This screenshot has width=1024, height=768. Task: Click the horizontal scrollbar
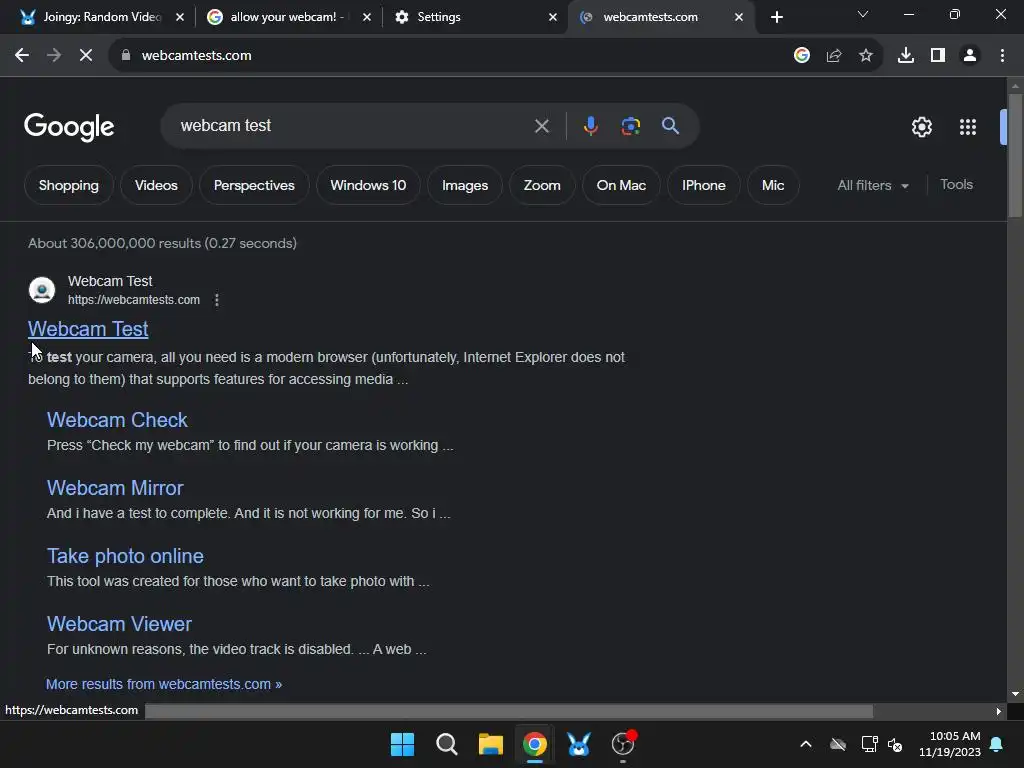(509, 711)
